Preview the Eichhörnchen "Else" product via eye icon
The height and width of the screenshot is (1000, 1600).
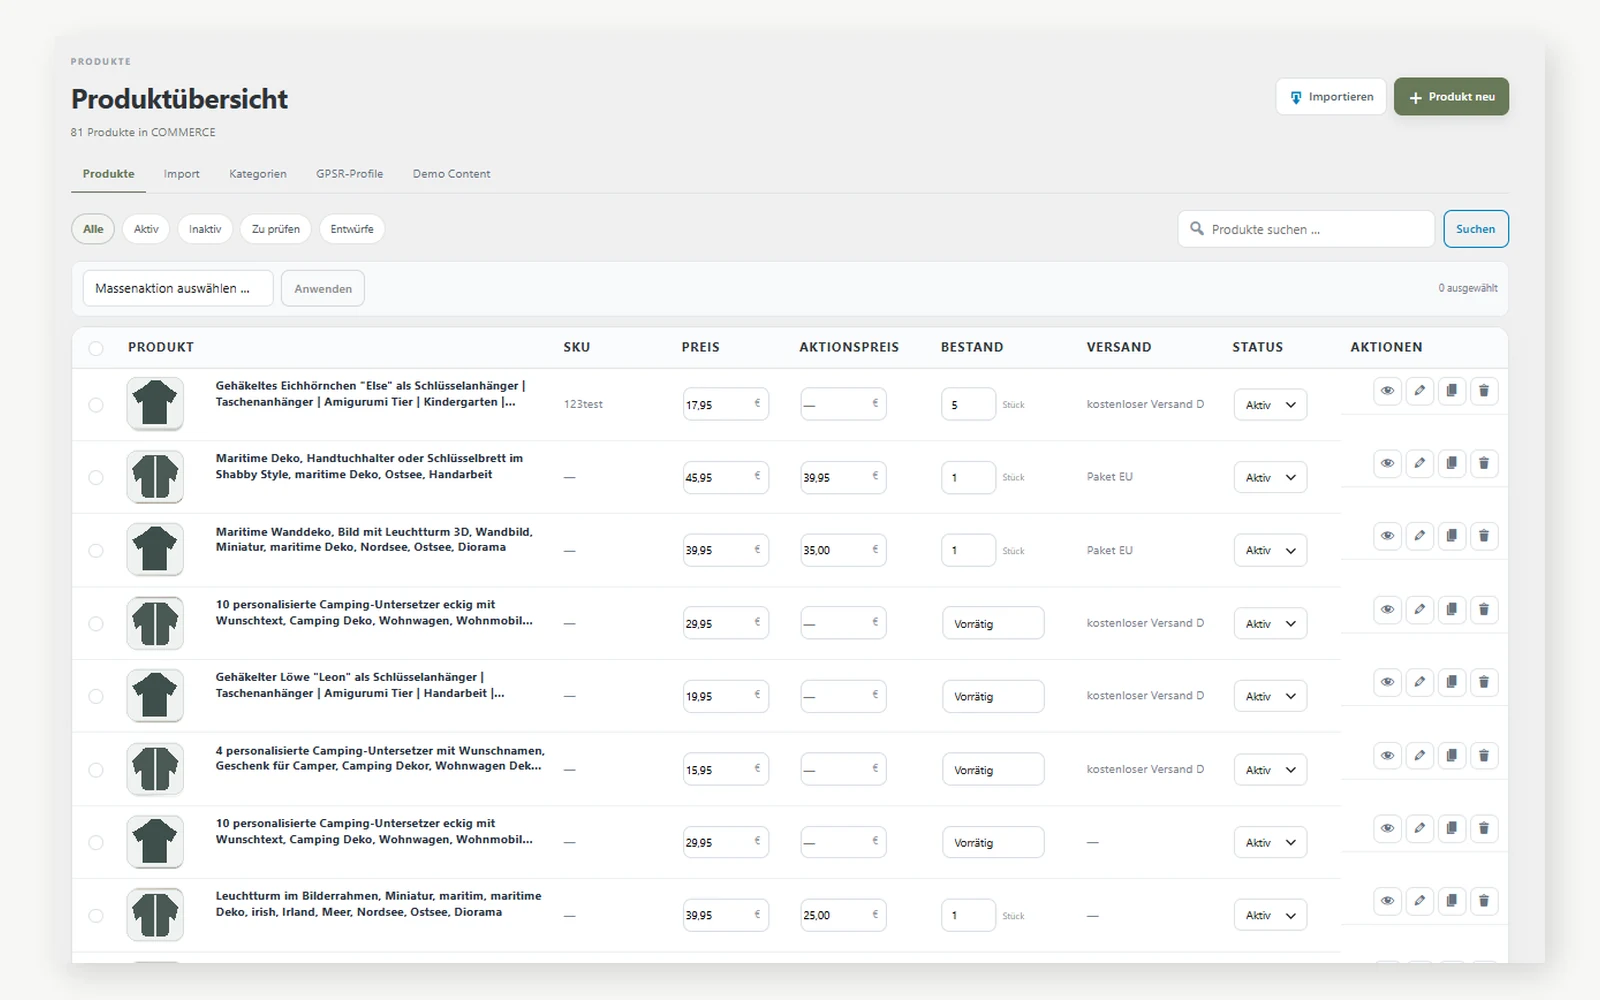[1387, 391]
